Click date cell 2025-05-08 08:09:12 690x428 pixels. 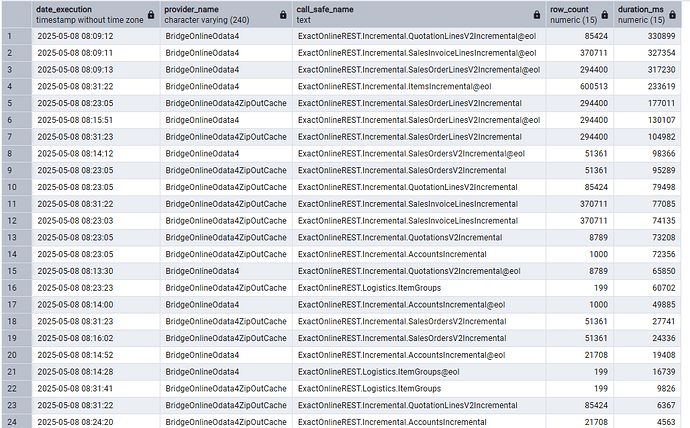(x=95, y=36)
